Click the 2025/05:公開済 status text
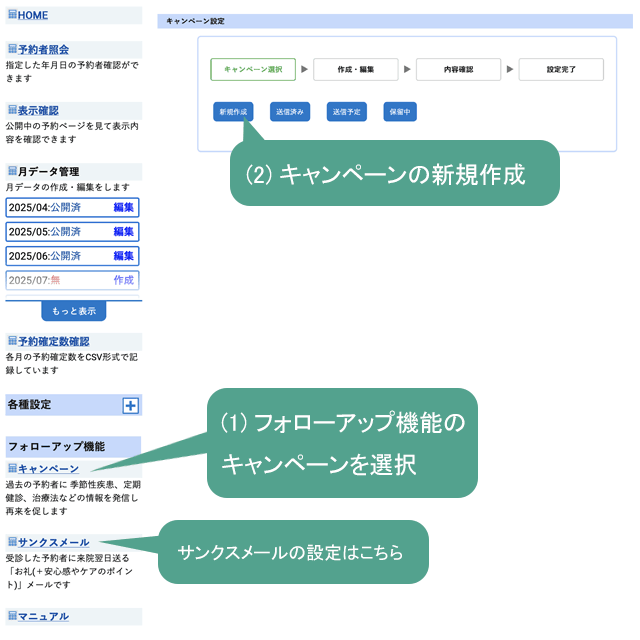 click(45, 231)
